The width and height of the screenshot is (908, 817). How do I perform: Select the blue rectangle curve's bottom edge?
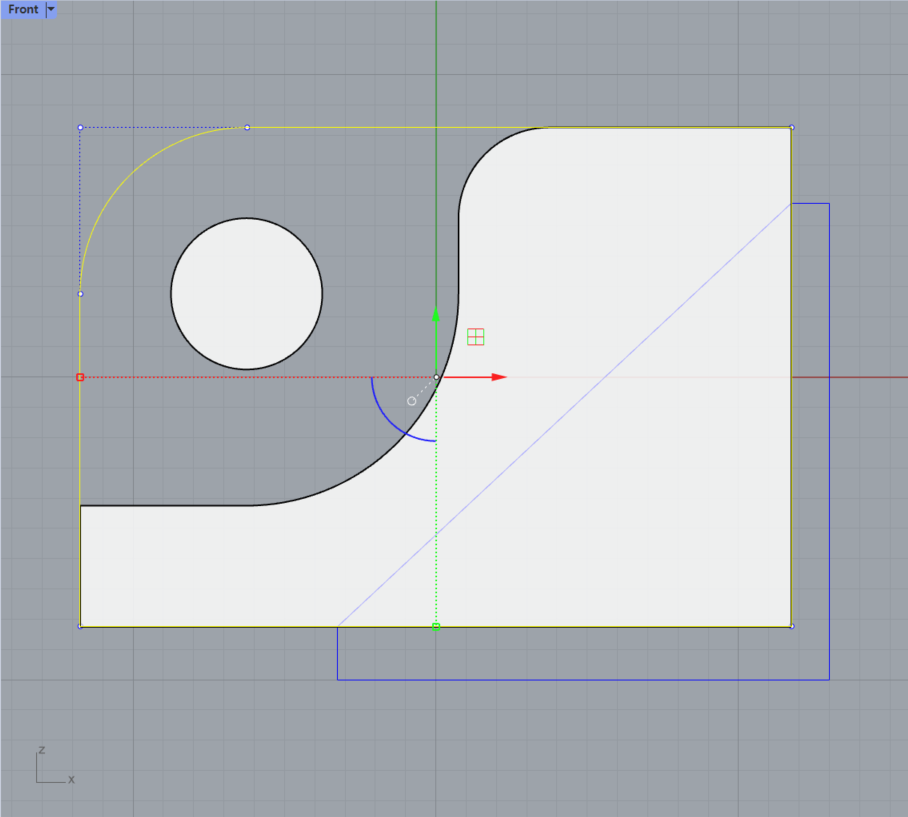[583, 680]
